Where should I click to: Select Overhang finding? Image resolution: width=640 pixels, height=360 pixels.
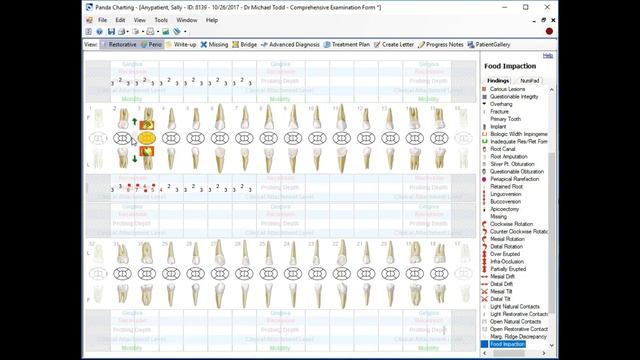pos(501,104)
